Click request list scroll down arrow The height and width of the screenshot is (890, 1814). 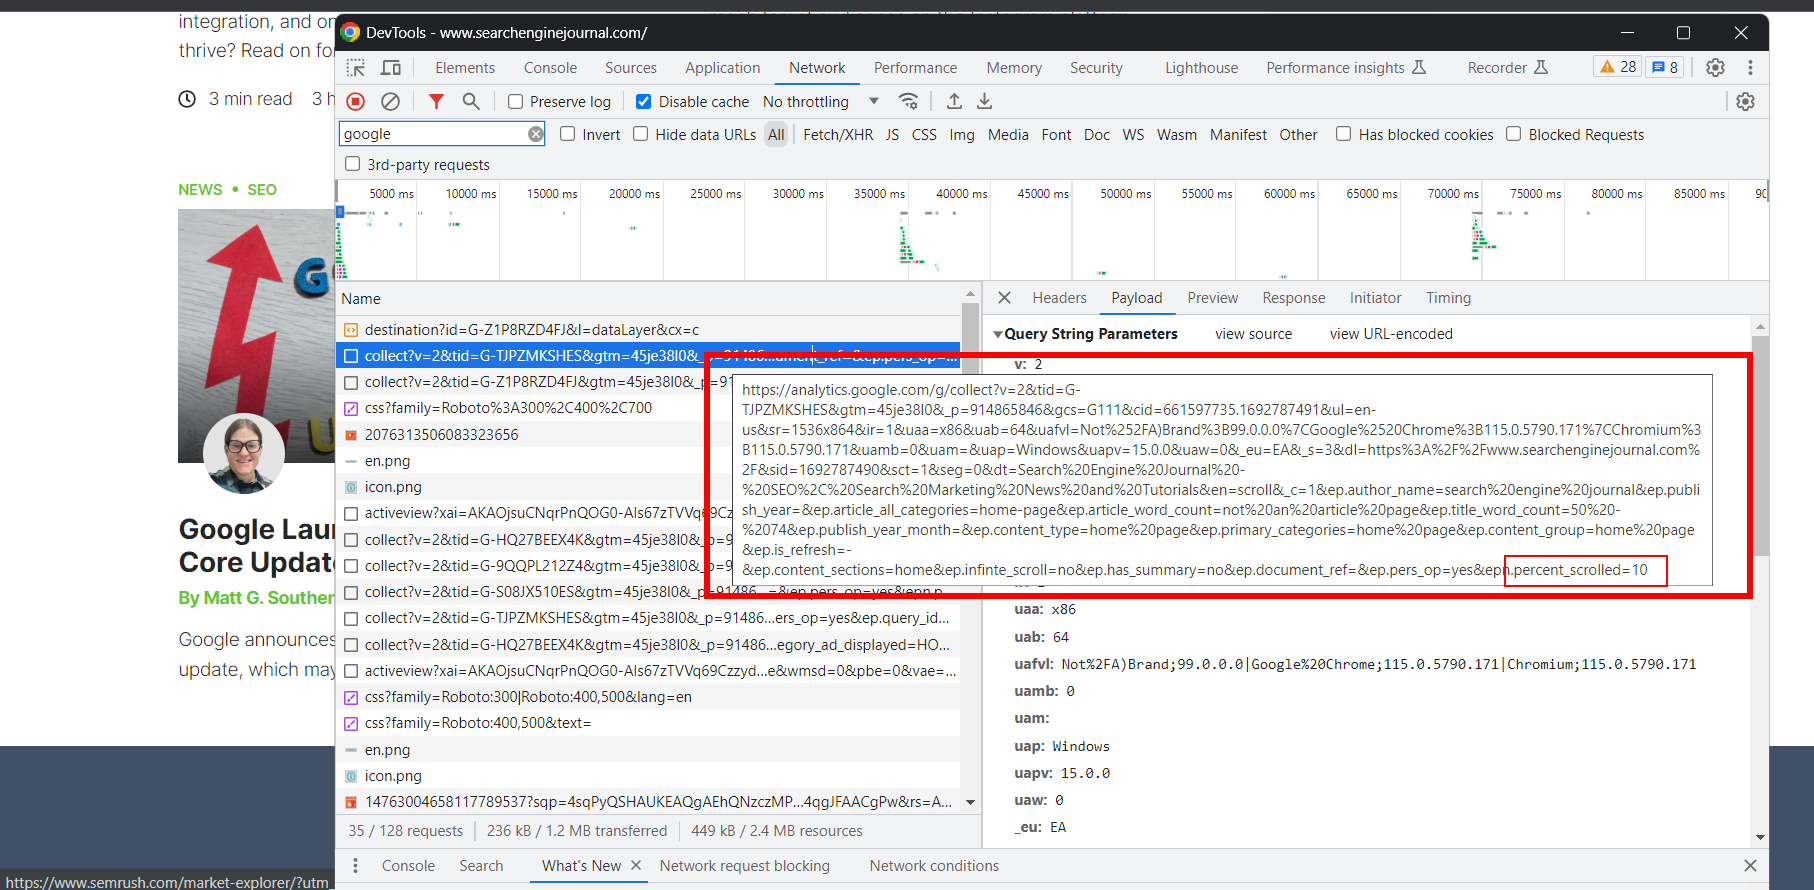(x=970, y=802)
